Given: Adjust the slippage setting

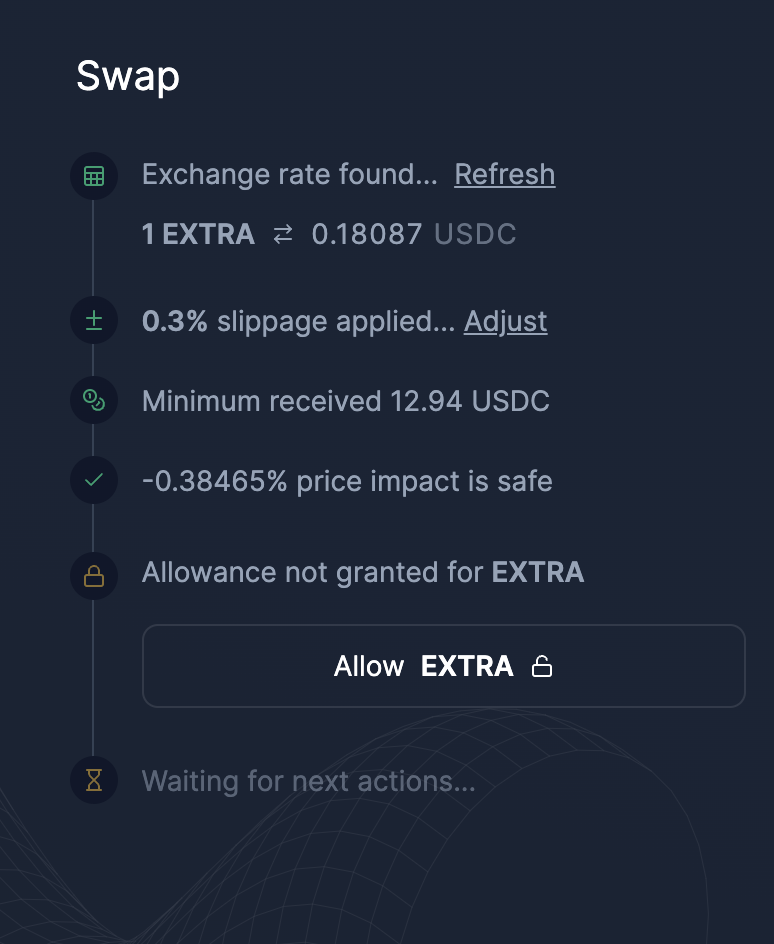Looking at the screenshot, I should tap(505, 321).
